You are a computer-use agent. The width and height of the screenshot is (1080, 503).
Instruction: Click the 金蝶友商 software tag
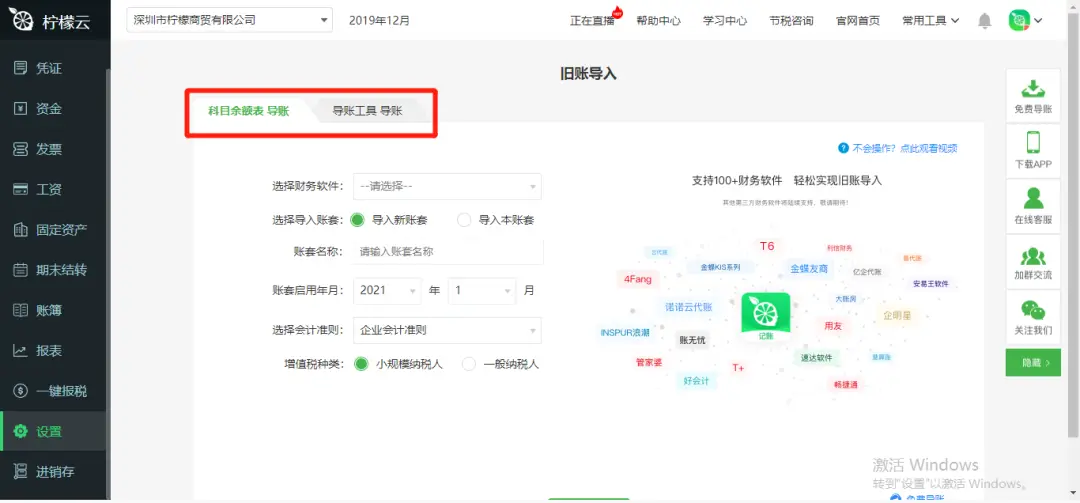(x=809, y=269)
